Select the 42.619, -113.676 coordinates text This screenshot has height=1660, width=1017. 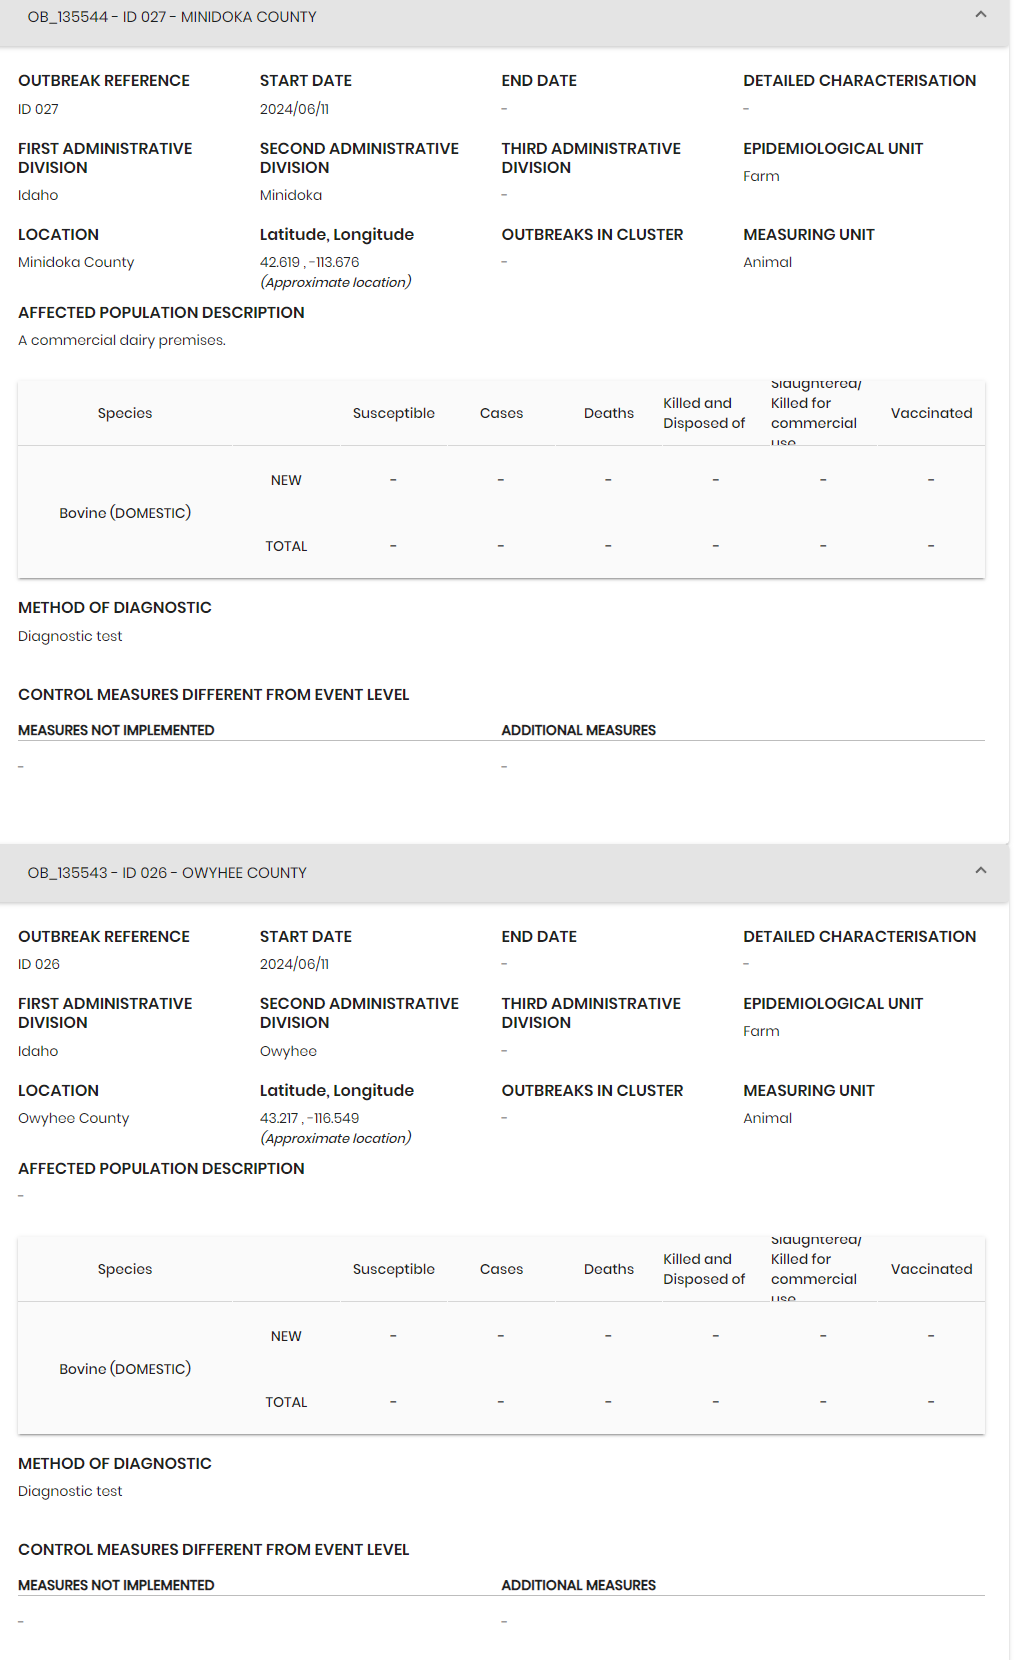(309, 262)
